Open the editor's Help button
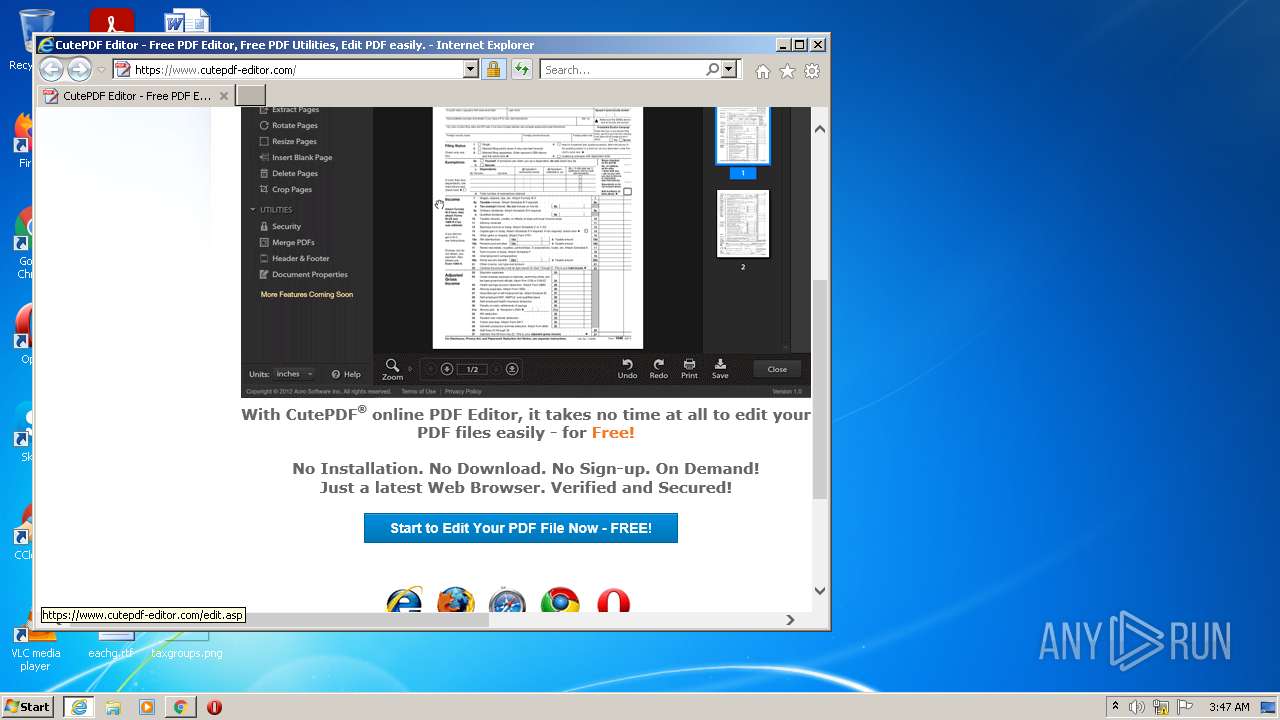 pyautogui.click(x=346, y=374)
